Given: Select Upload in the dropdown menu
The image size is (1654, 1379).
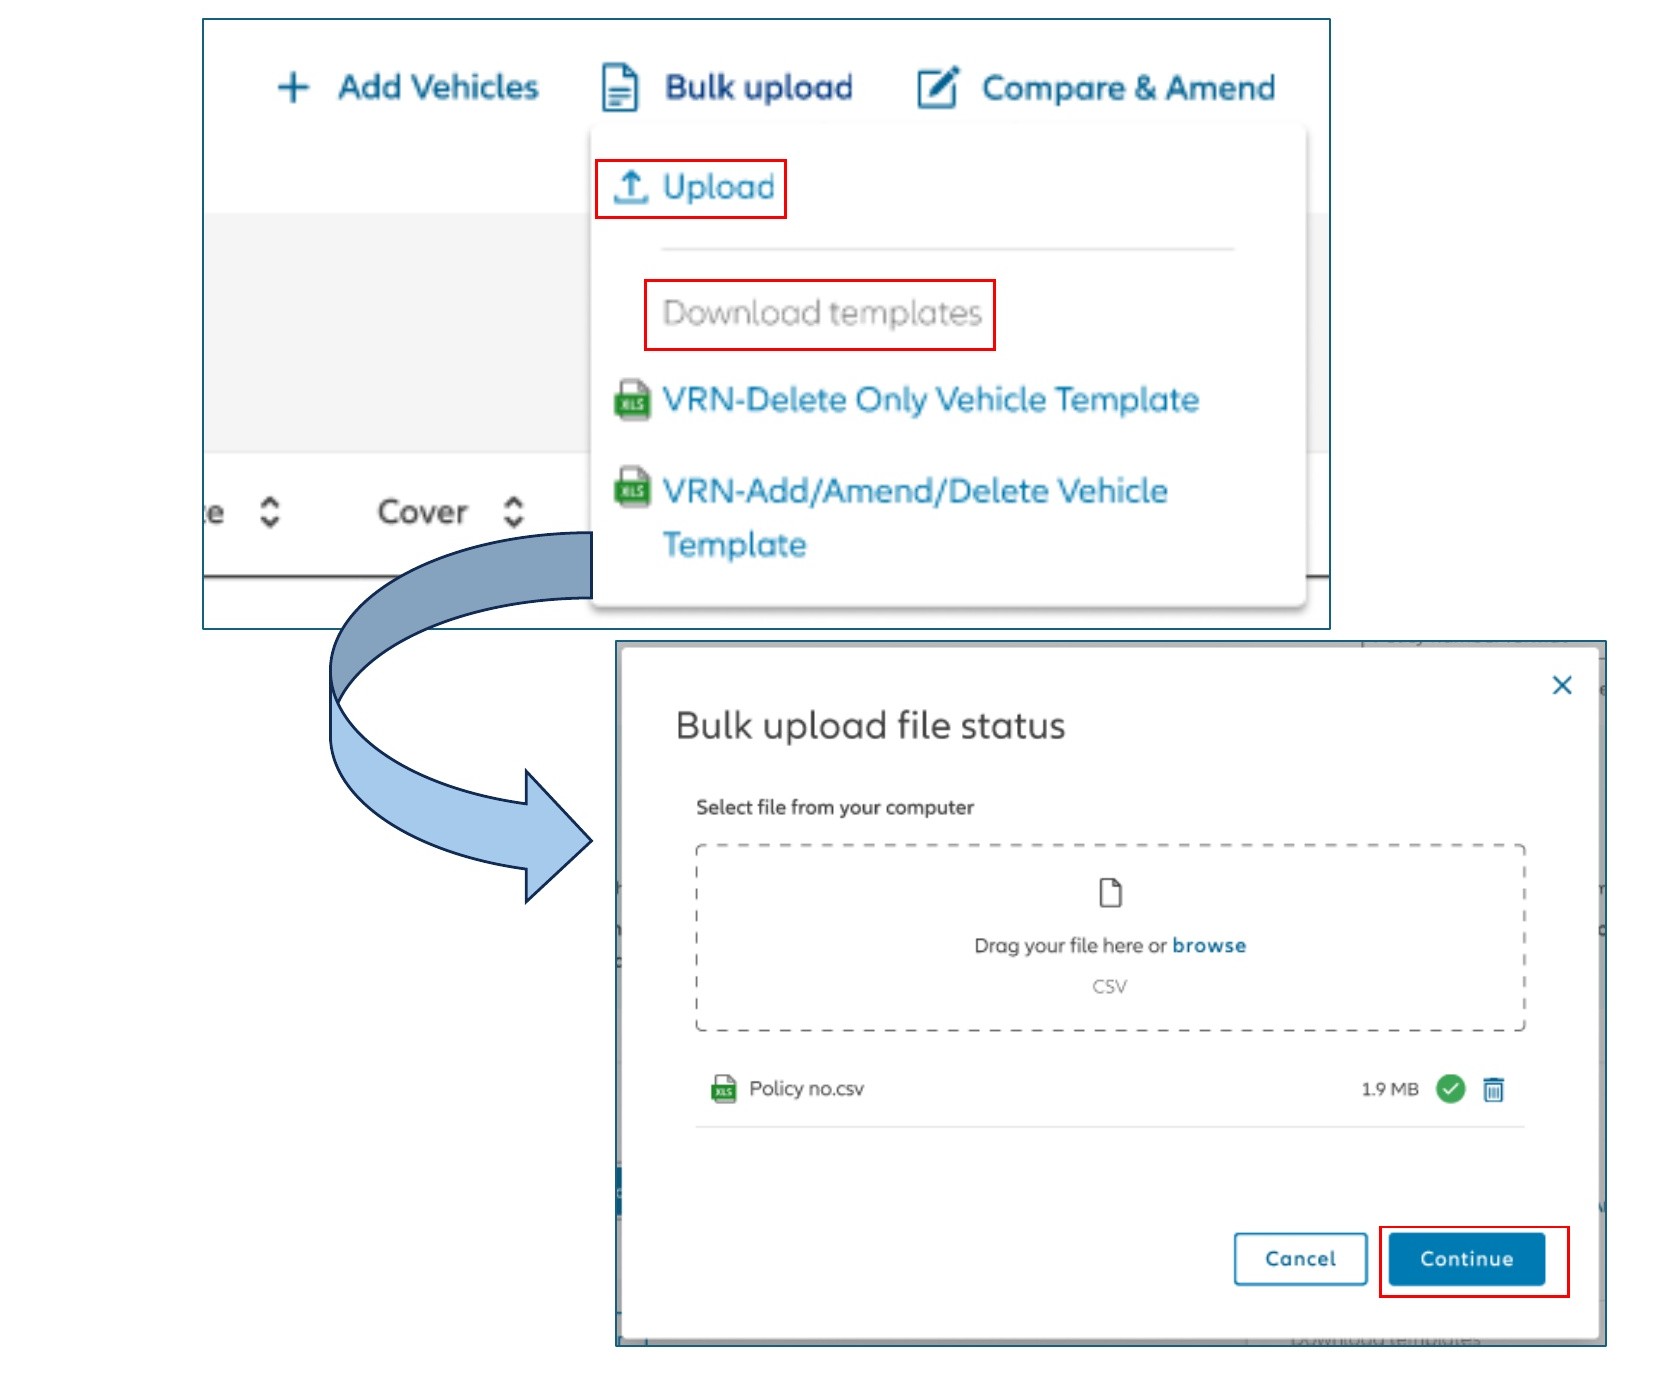Looking at the screenshot, I should tap(719, 187).
